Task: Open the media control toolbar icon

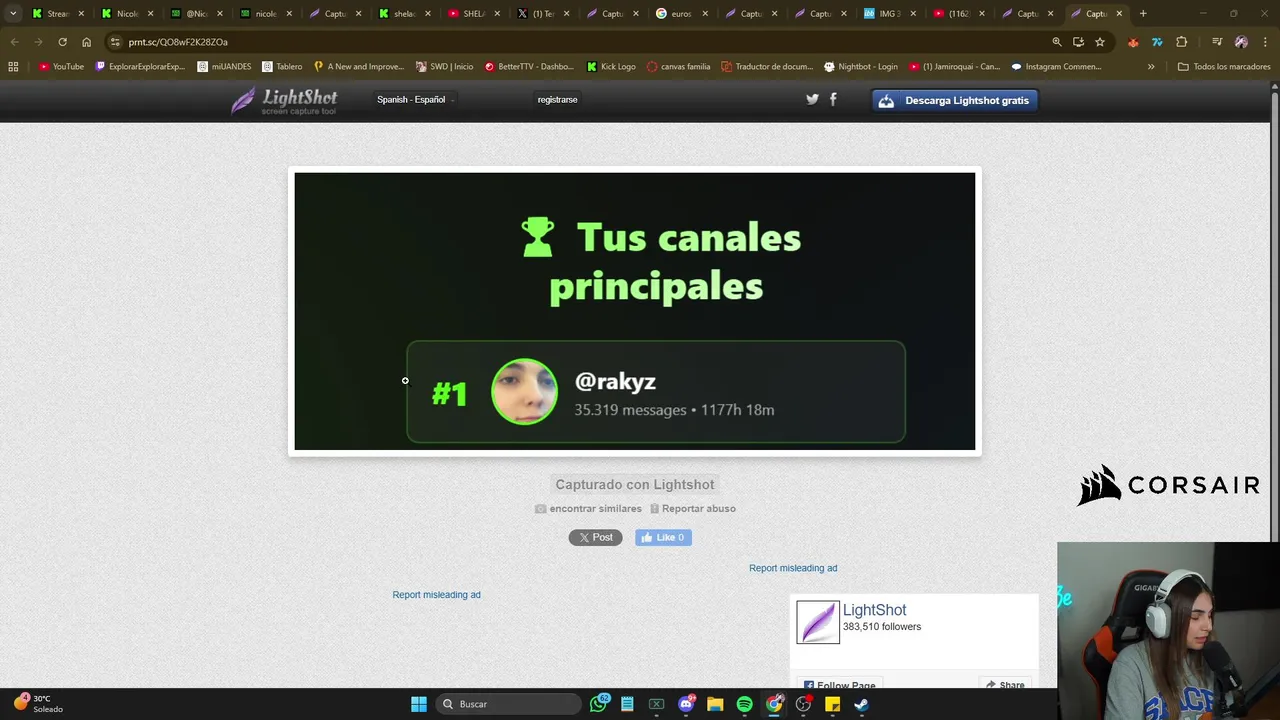Action: [x=1217, y=42]
